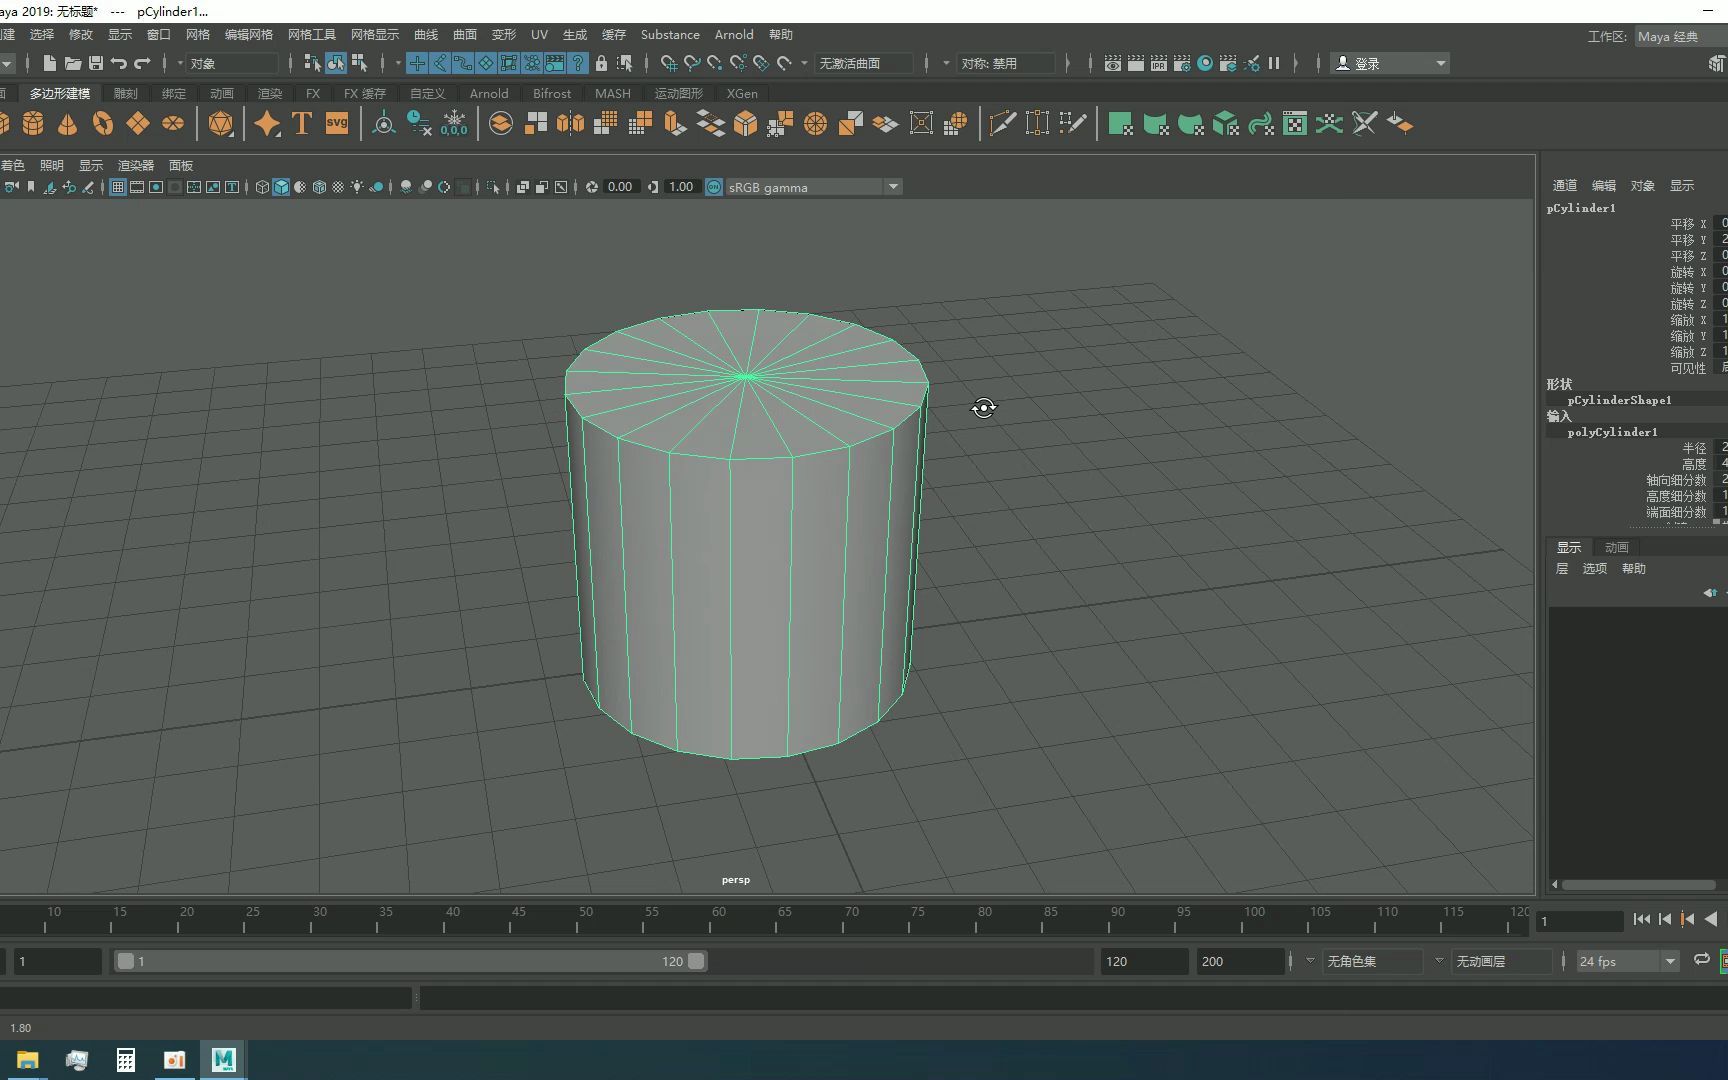Click the polygon Type (T) tool icon

tap(302, 124)
